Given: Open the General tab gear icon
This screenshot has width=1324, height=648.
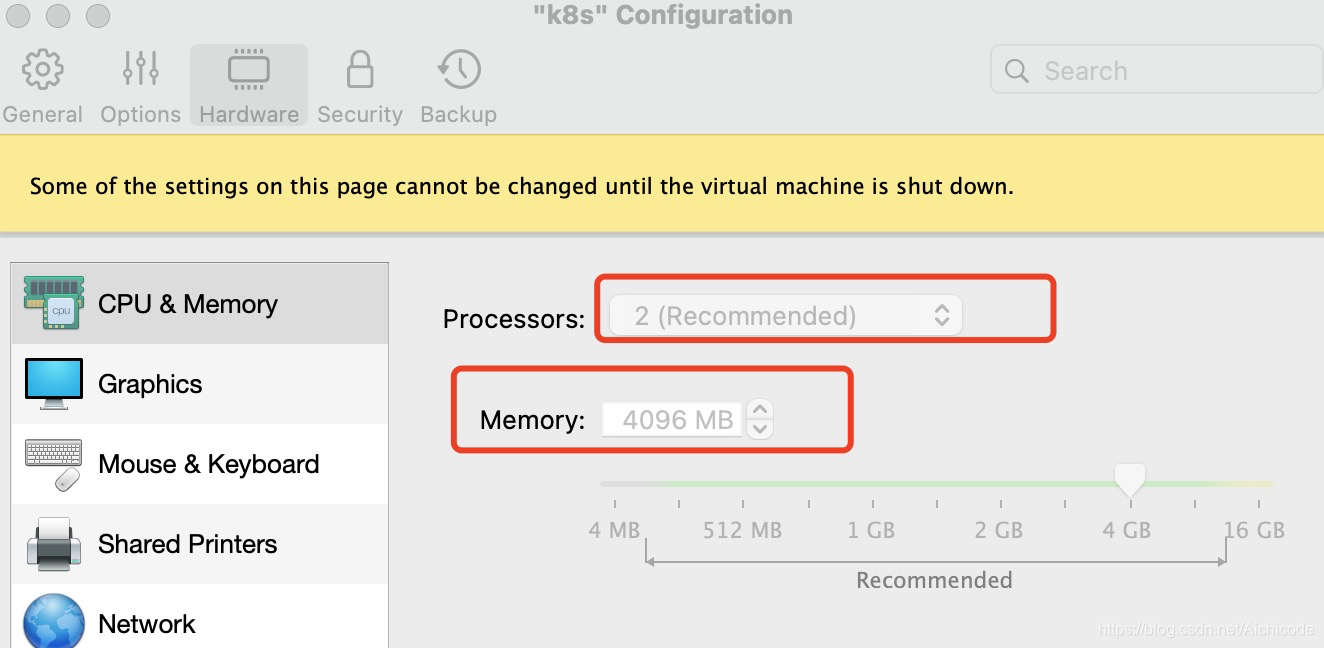Looking at the screenshot, I should click(42, 69).
